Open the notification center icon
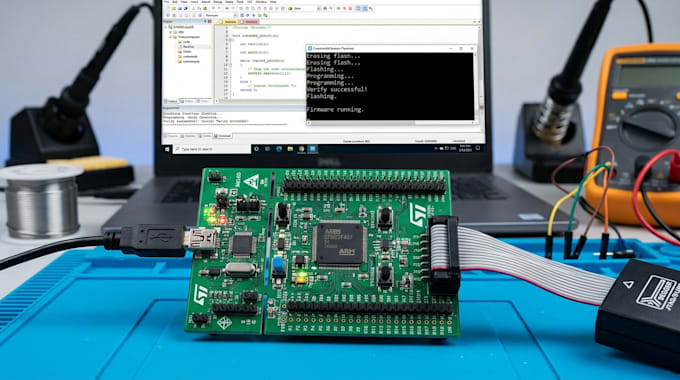 [477, 148]
